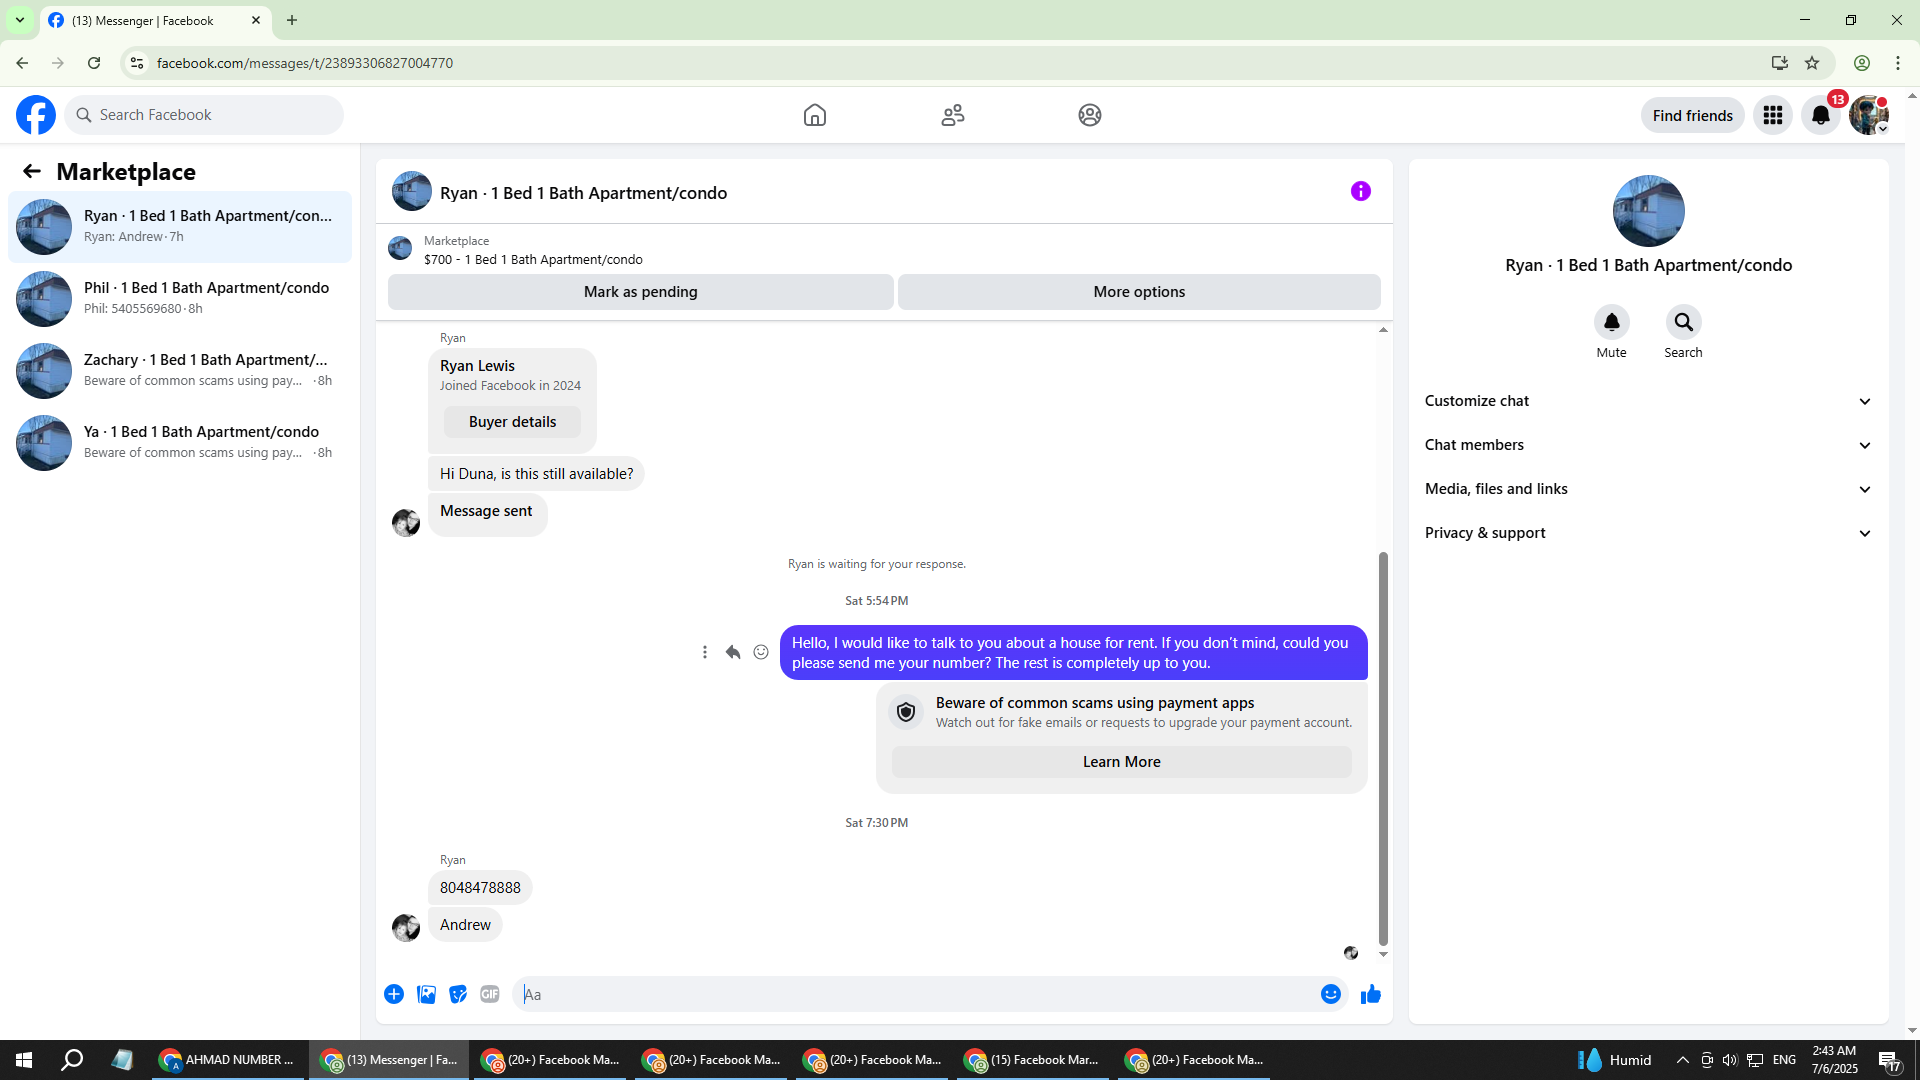Expand Chat members section
Screen dimensions: 1920x1080
point(1647,445)
